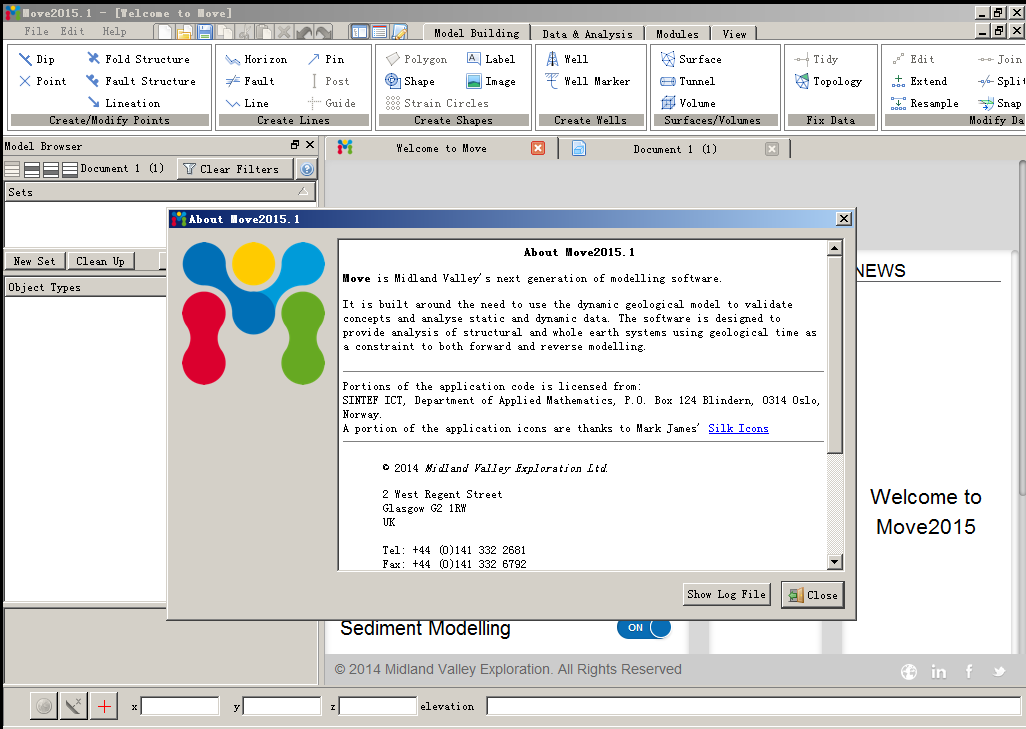
Task: Click the y coordinate input field
Action: point(282,706)
